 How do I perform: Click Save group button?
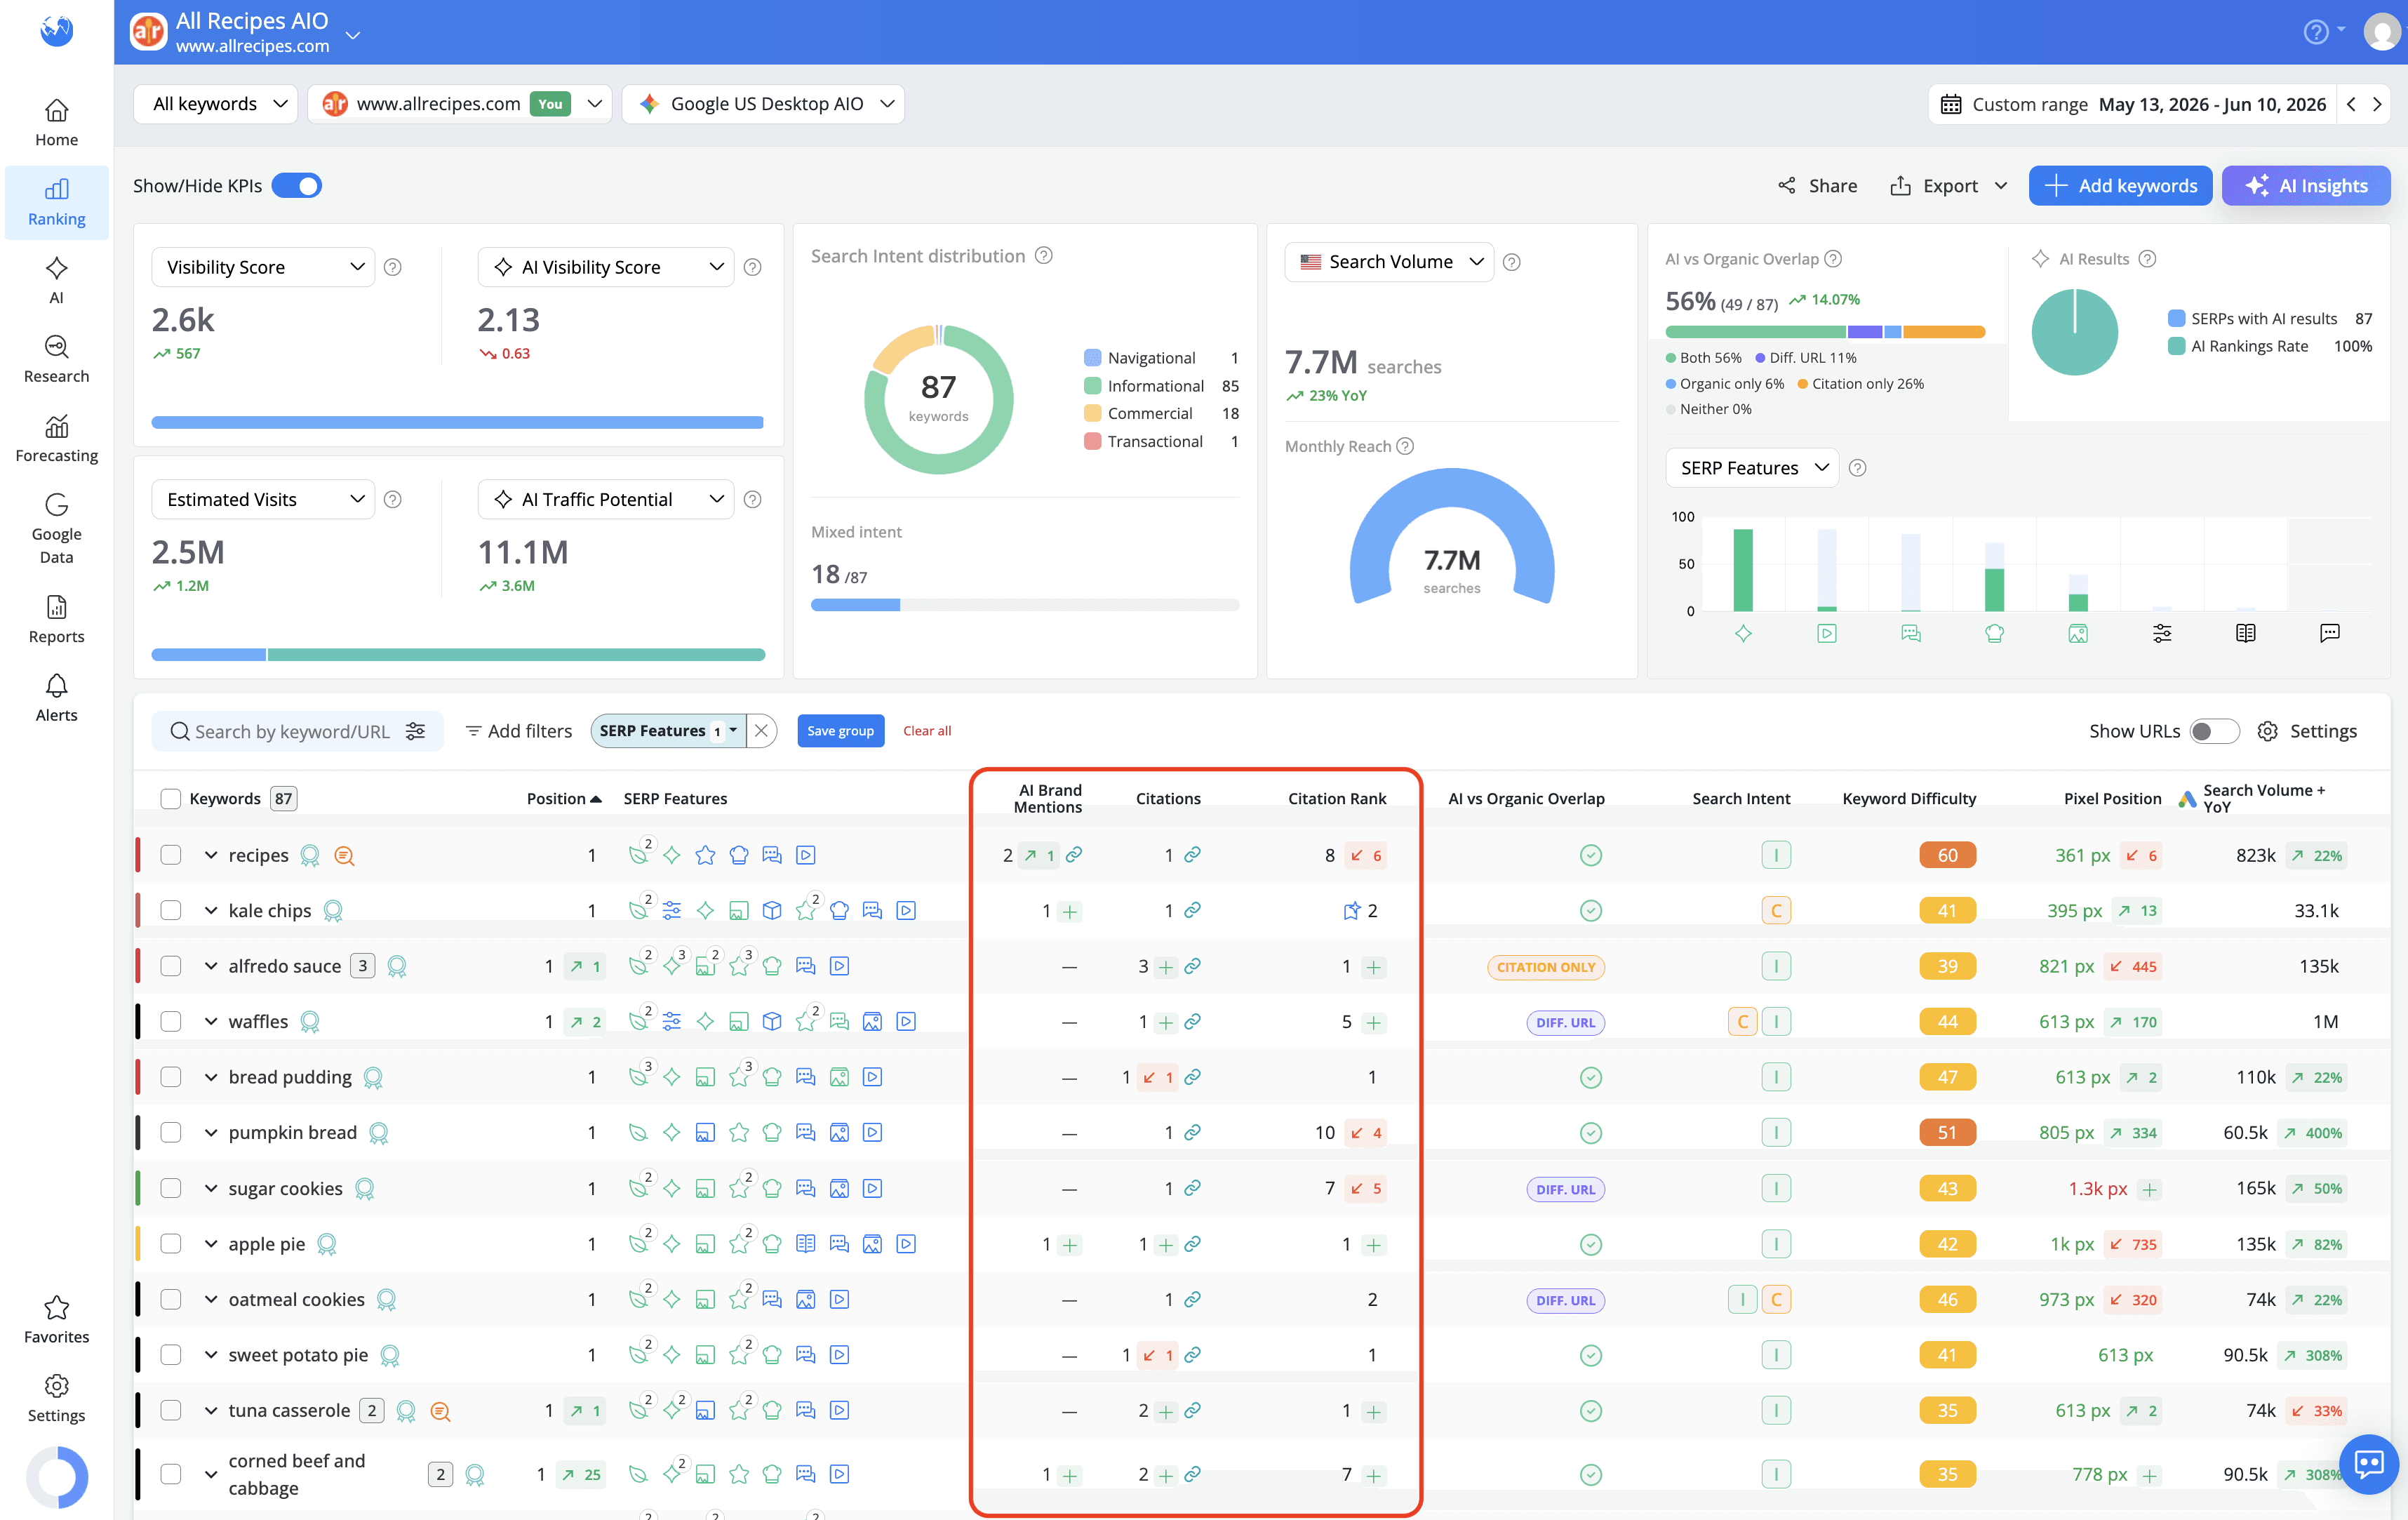pyautogui.click(x=840, y=731)
